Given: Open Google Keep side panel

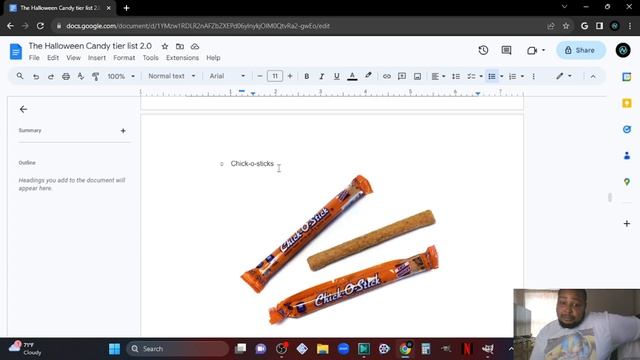Looking at the screenshot, I should pyautogui.click(x=627, y=103).
